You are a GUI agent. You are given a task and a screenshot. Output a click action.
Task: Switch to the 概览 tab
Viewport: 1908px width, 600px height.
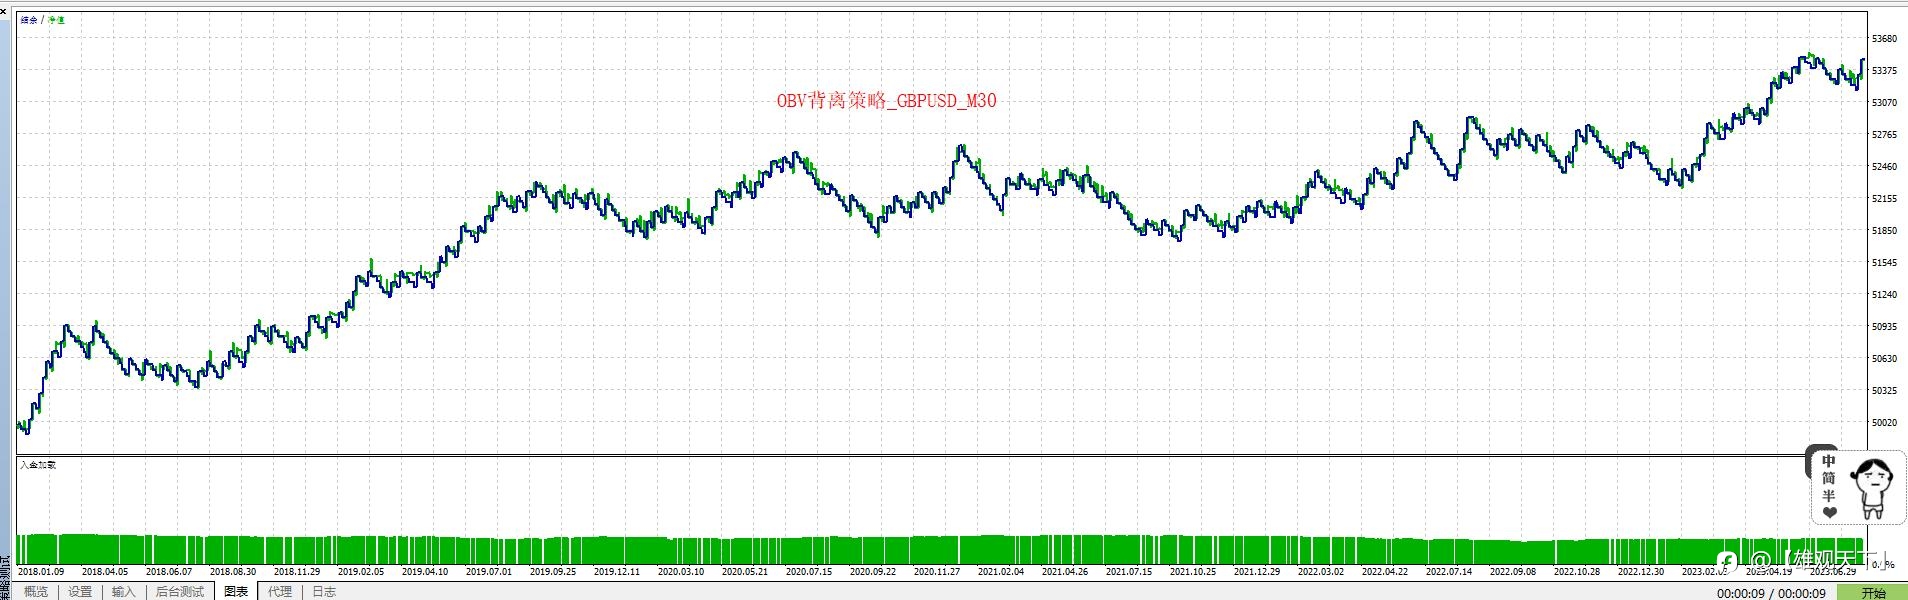pyautogui.click(x=36, y=592)
